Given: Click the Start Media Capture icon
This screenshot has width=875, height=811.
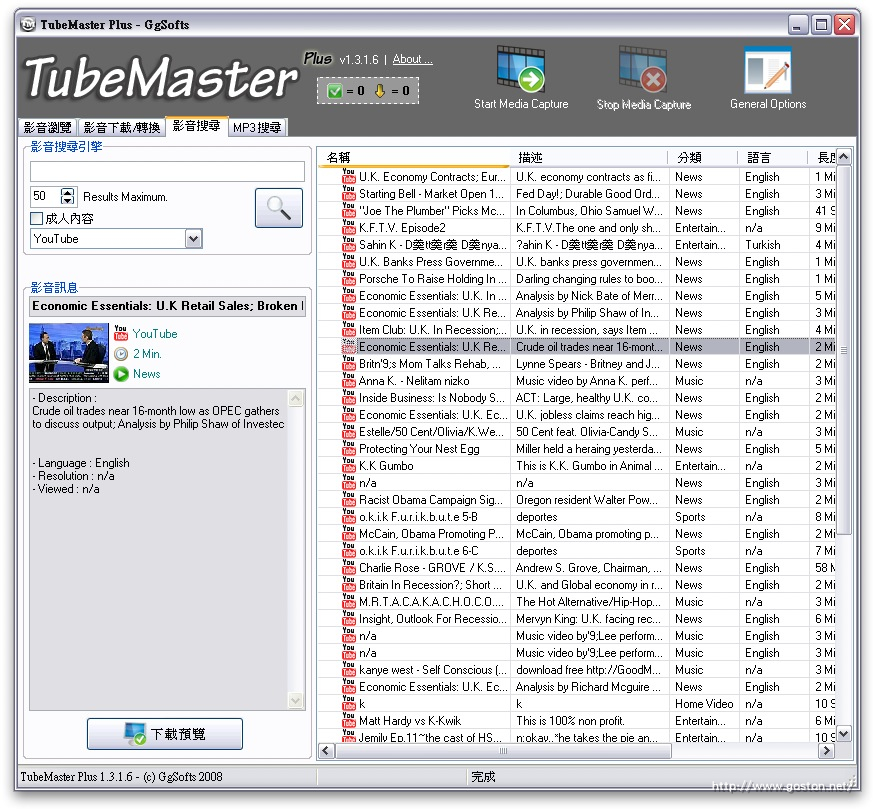Looking at the screenshot, I should click(521, 70).
